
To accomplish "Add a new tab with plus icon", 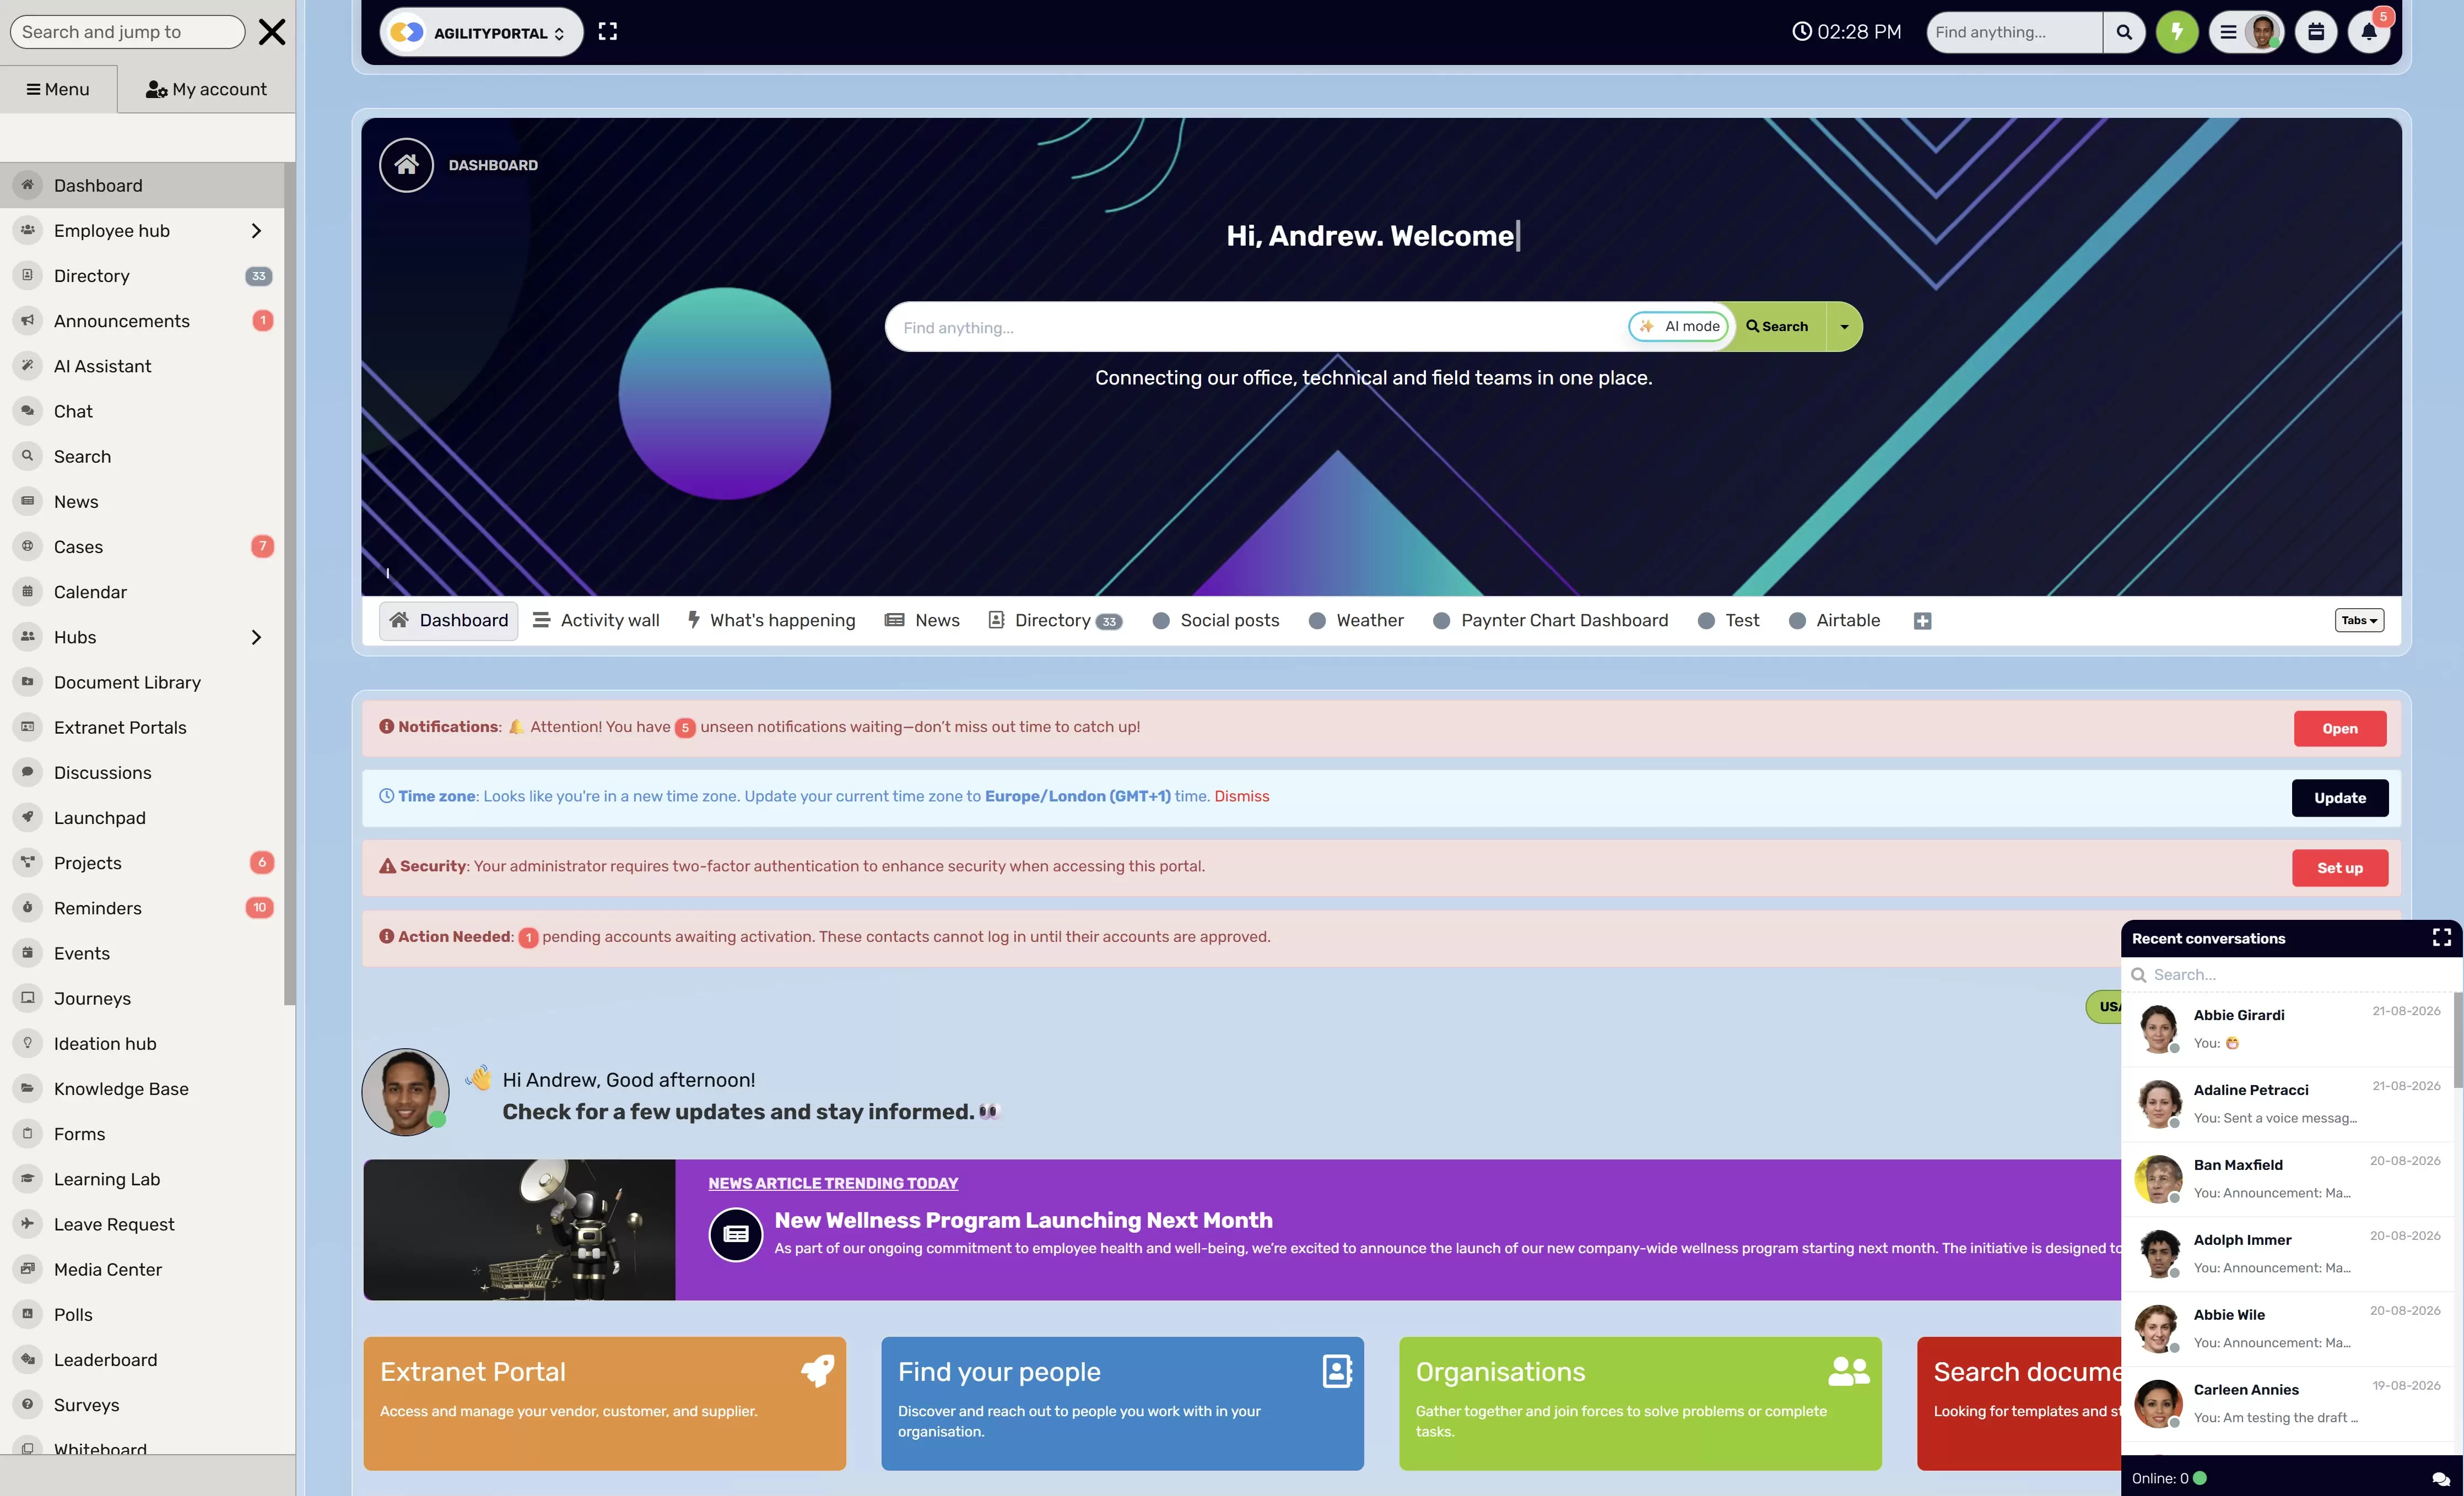I will (1922, 621).
